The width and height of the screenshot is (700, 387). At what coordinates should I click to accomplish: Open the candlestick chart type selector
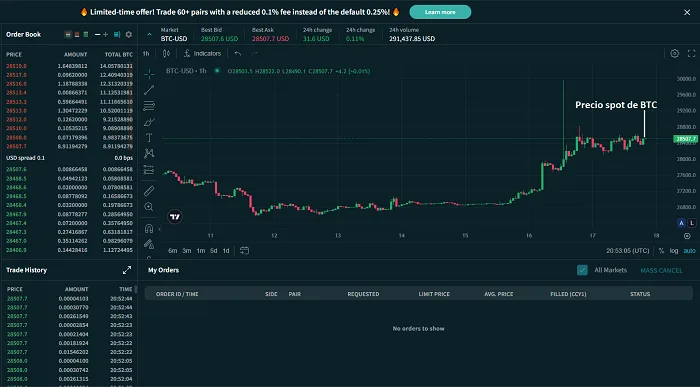(x=166, y=54)
